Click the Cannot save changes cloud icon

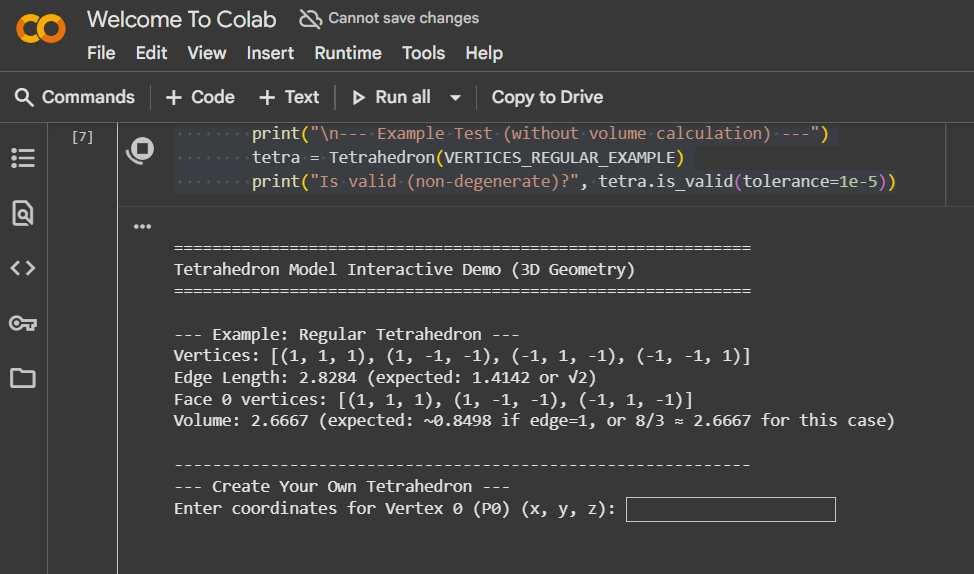[310, 19]
